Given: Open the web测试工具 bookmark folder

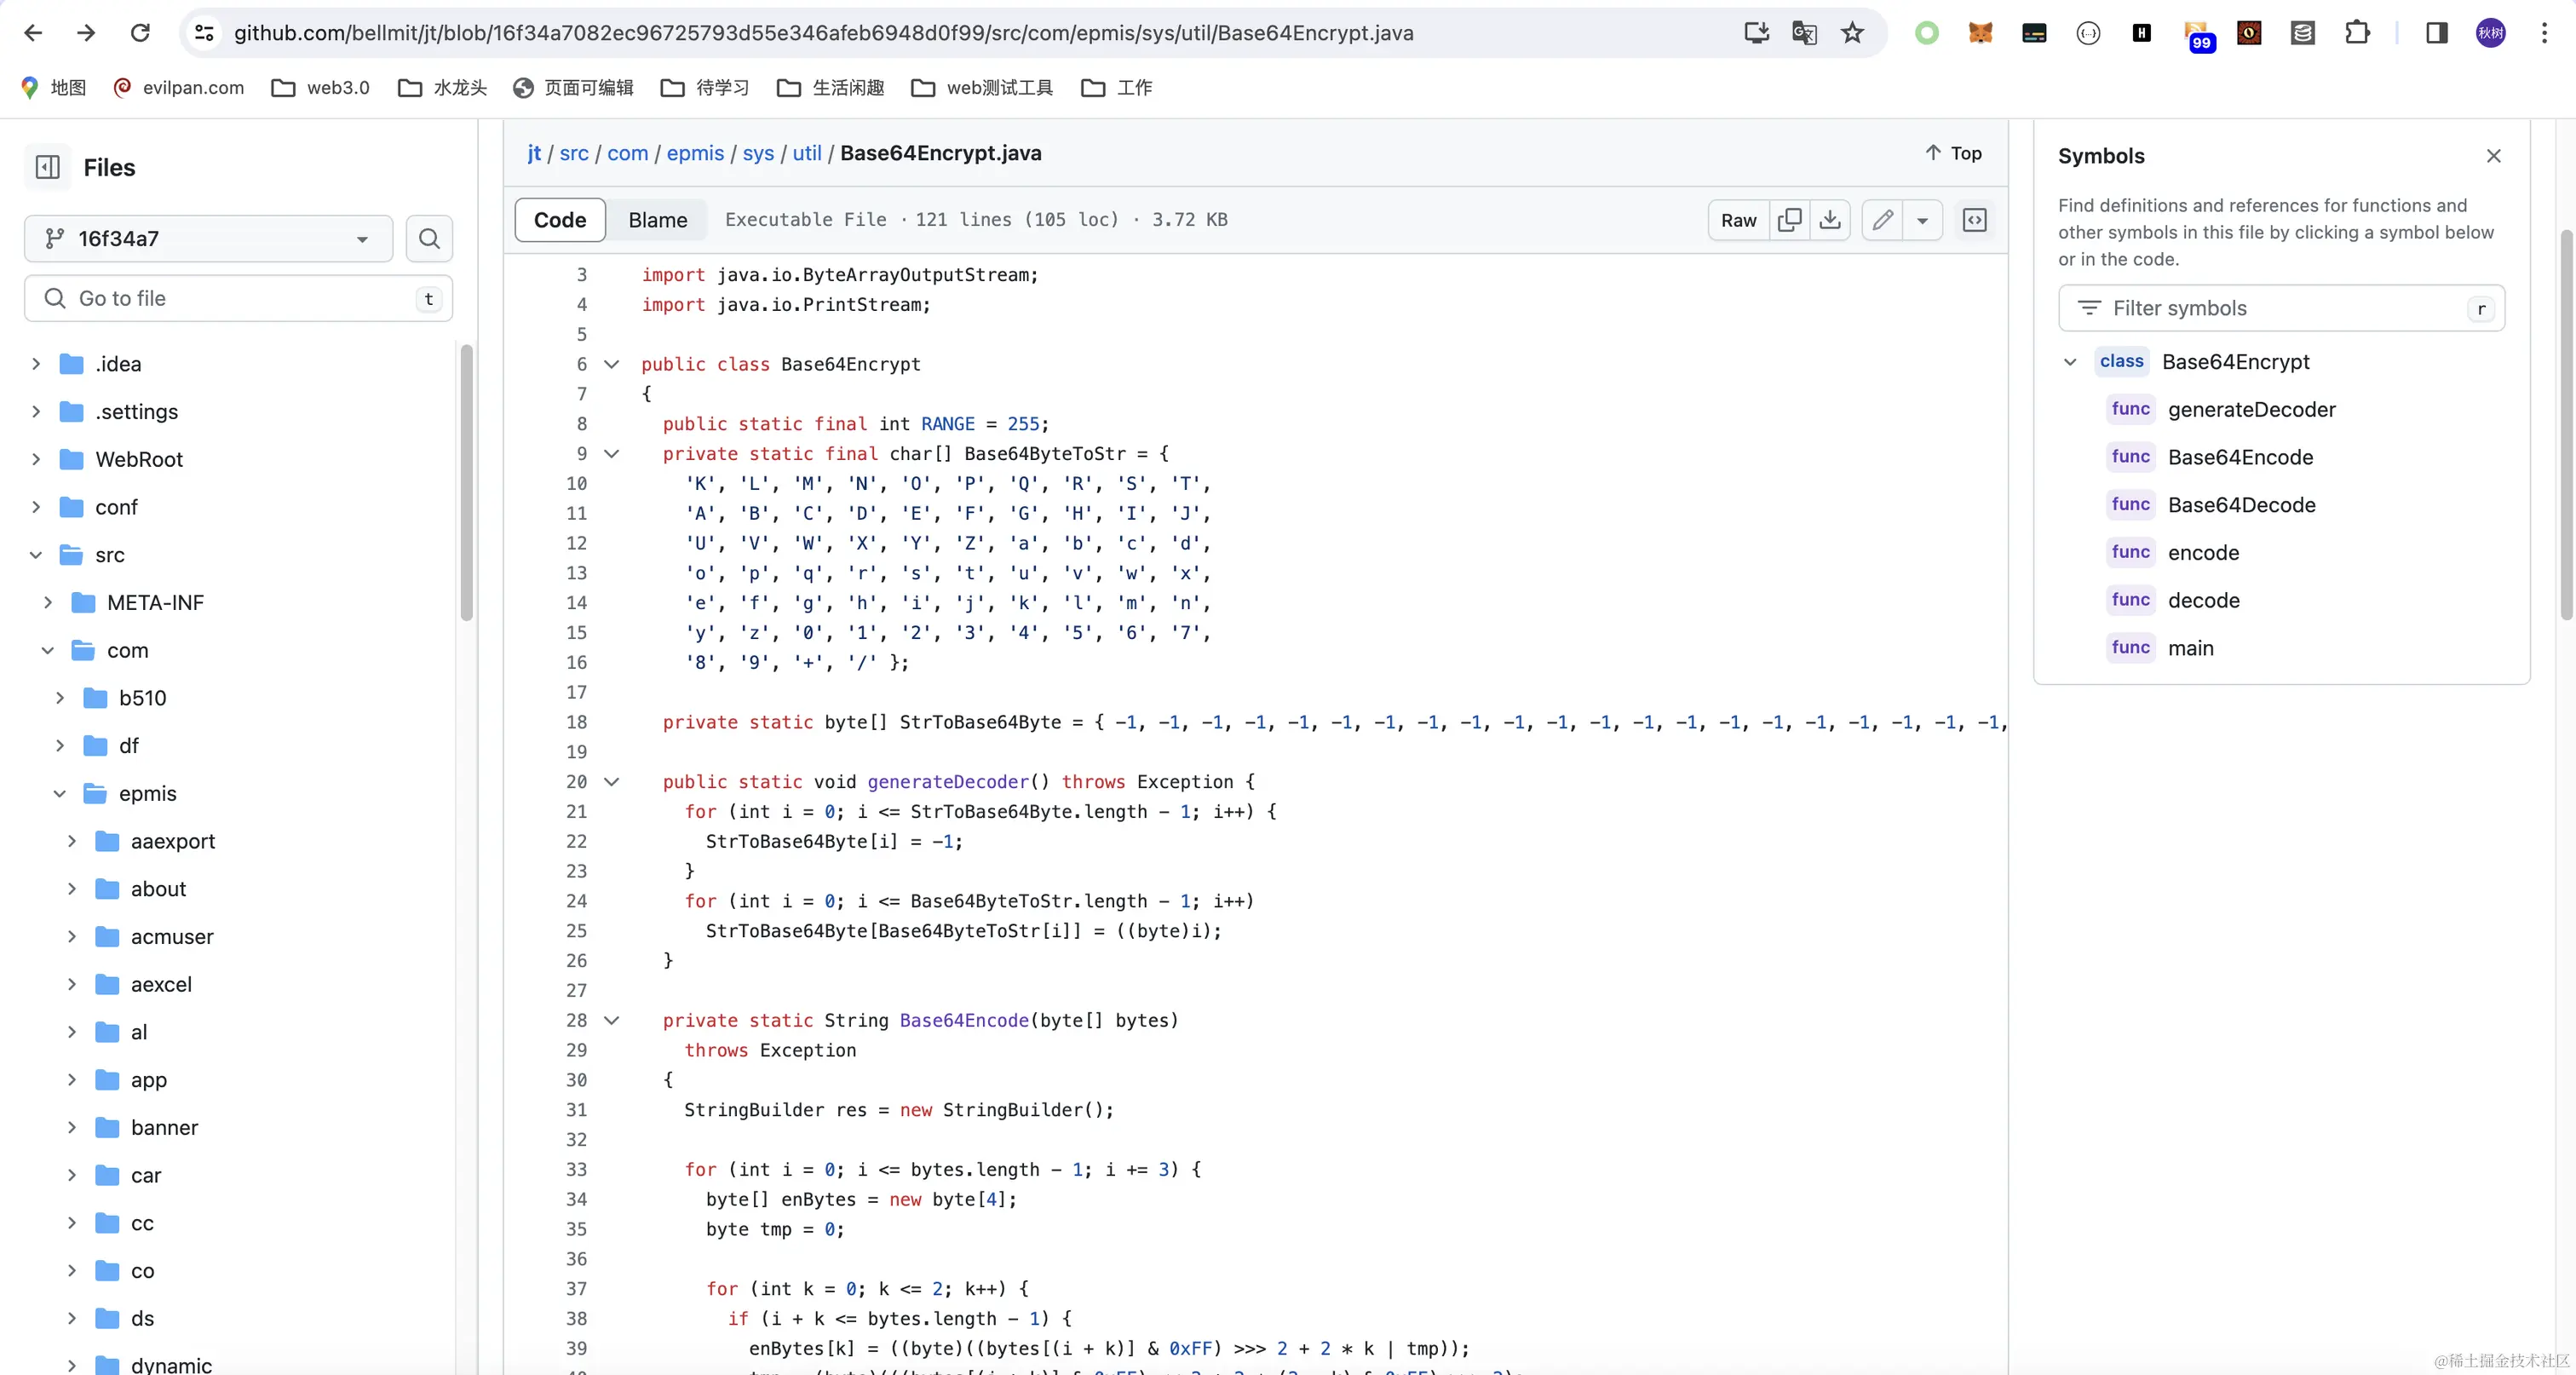Looking at the screenshot, I should tap(982, 88).
